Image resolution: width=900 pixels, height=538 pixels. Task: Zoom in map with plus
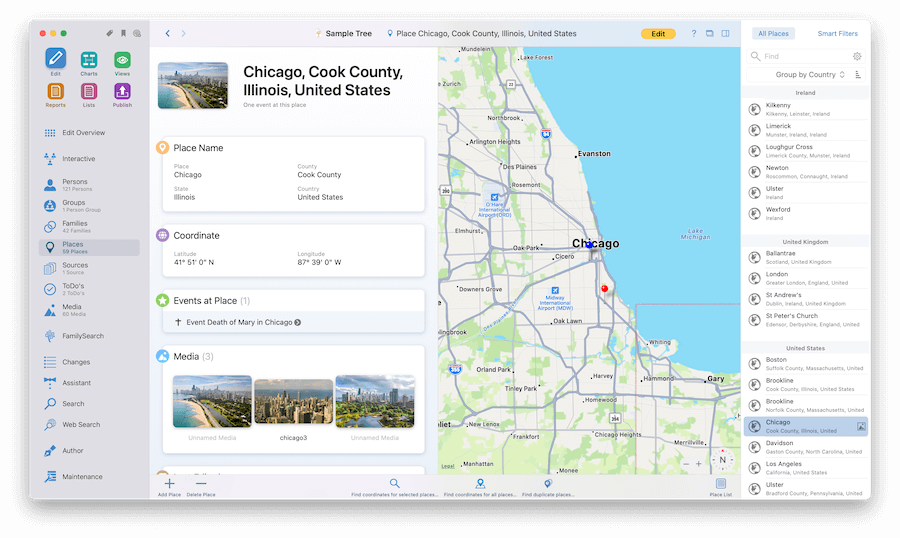699,464
